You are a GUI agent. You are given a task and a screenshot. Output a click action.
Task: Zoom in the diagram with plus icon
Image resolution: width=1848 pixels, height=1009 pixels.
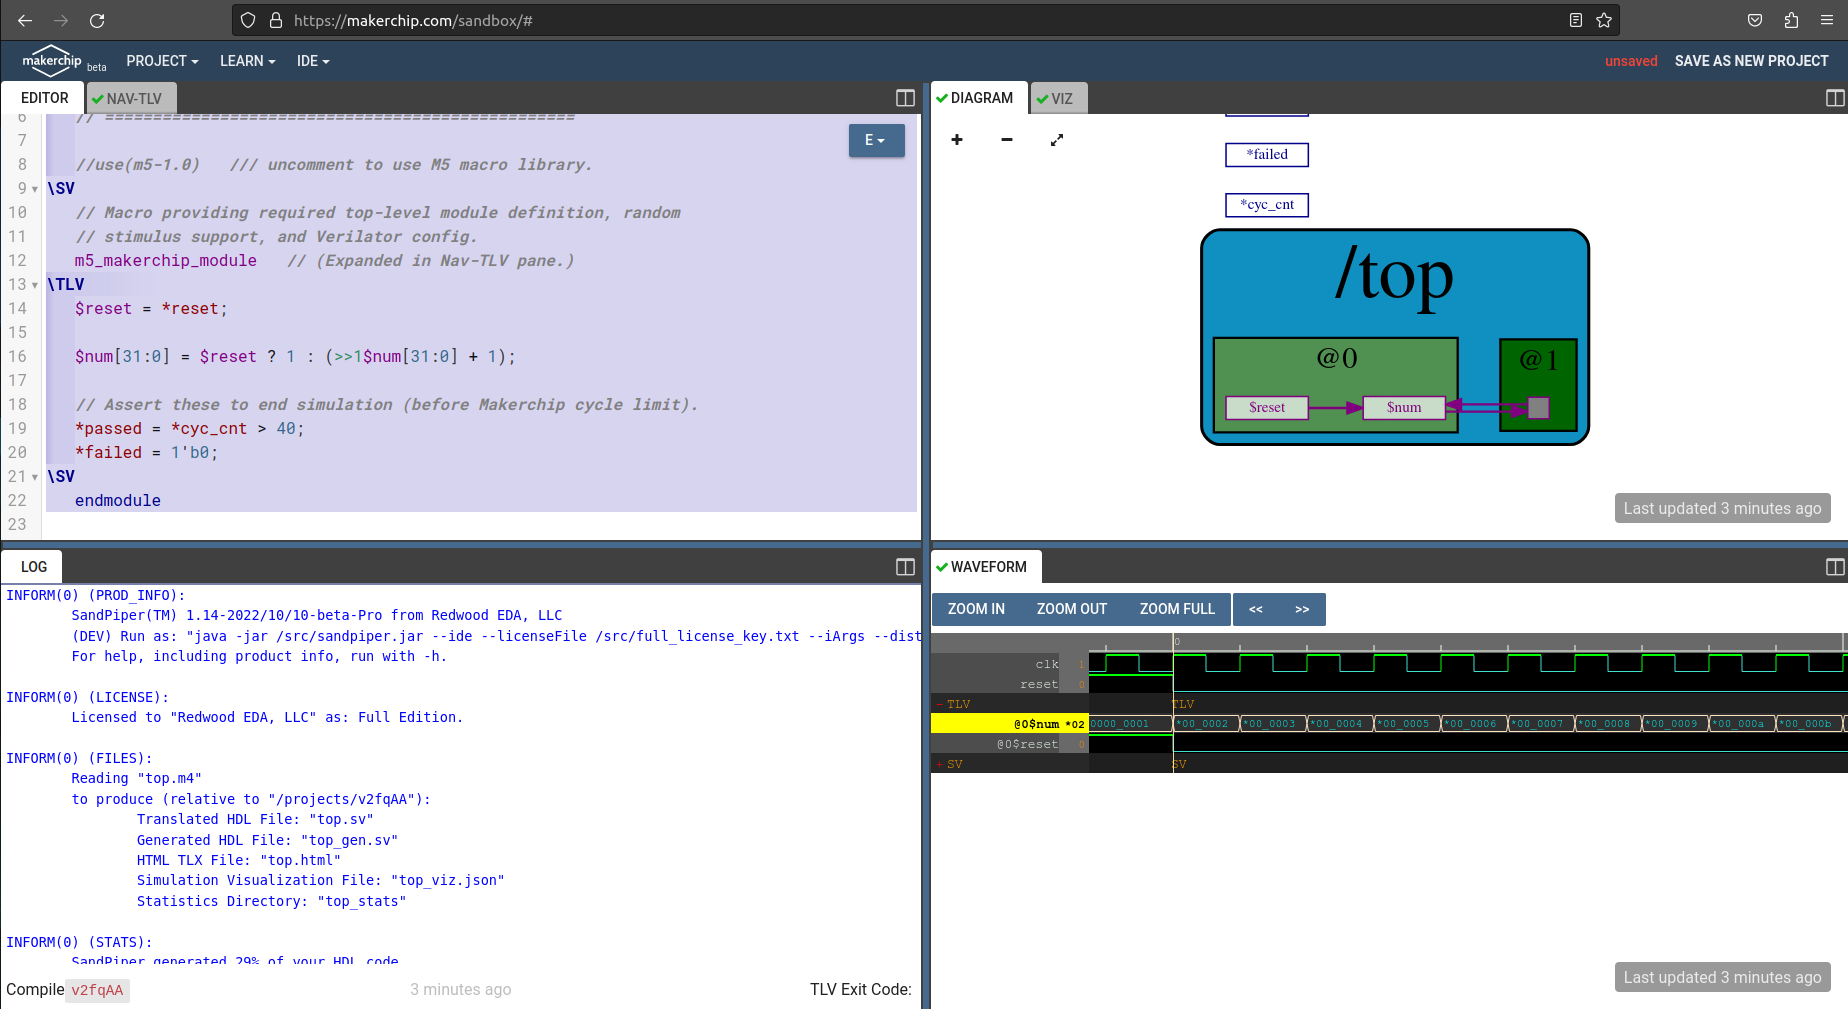(957, 140)
